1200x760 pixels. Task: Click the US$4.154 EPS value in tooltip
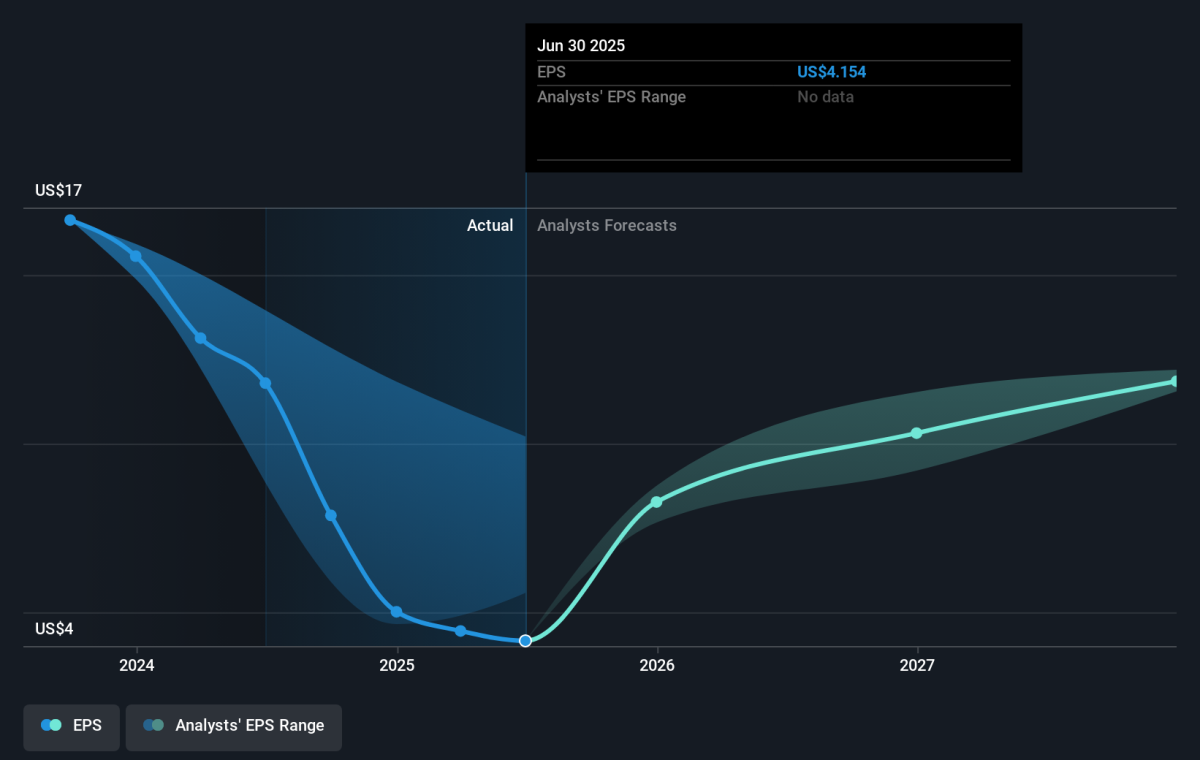tap(831, 72)
